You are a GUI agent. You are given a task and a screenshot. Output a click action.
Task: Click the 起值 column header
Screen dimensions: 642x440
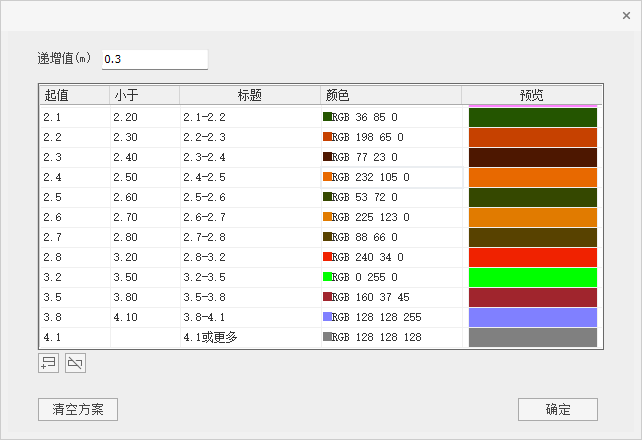[73, 95]
